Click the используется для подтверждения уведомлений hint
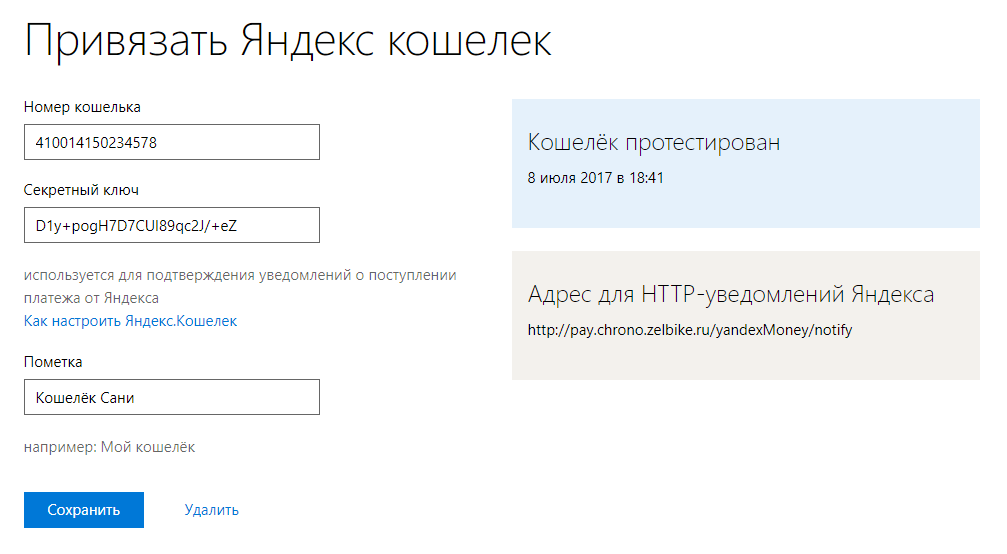Image resolution: width=1007 pixels, height=554 pixels. click(x=240, y=286)
